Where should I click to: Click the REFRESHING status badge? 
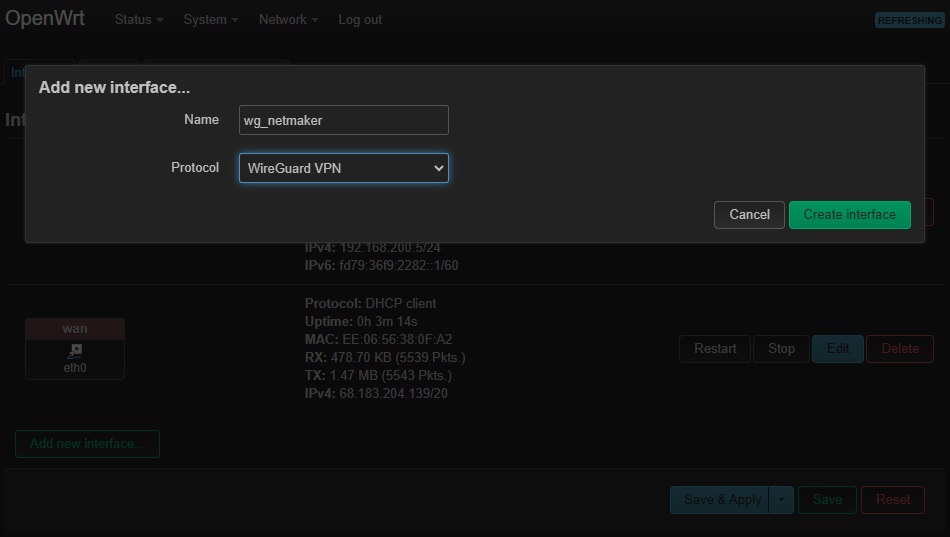click(909, 20)
